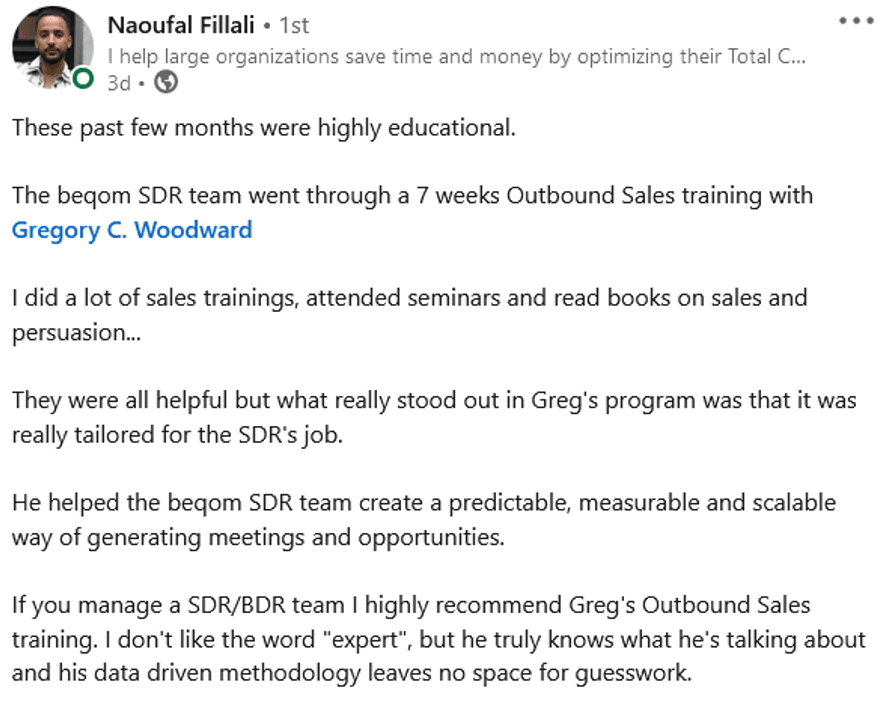Click the quoted word "expert" in the post
Viewport: 882px width, 717px height.
(364, 639)
